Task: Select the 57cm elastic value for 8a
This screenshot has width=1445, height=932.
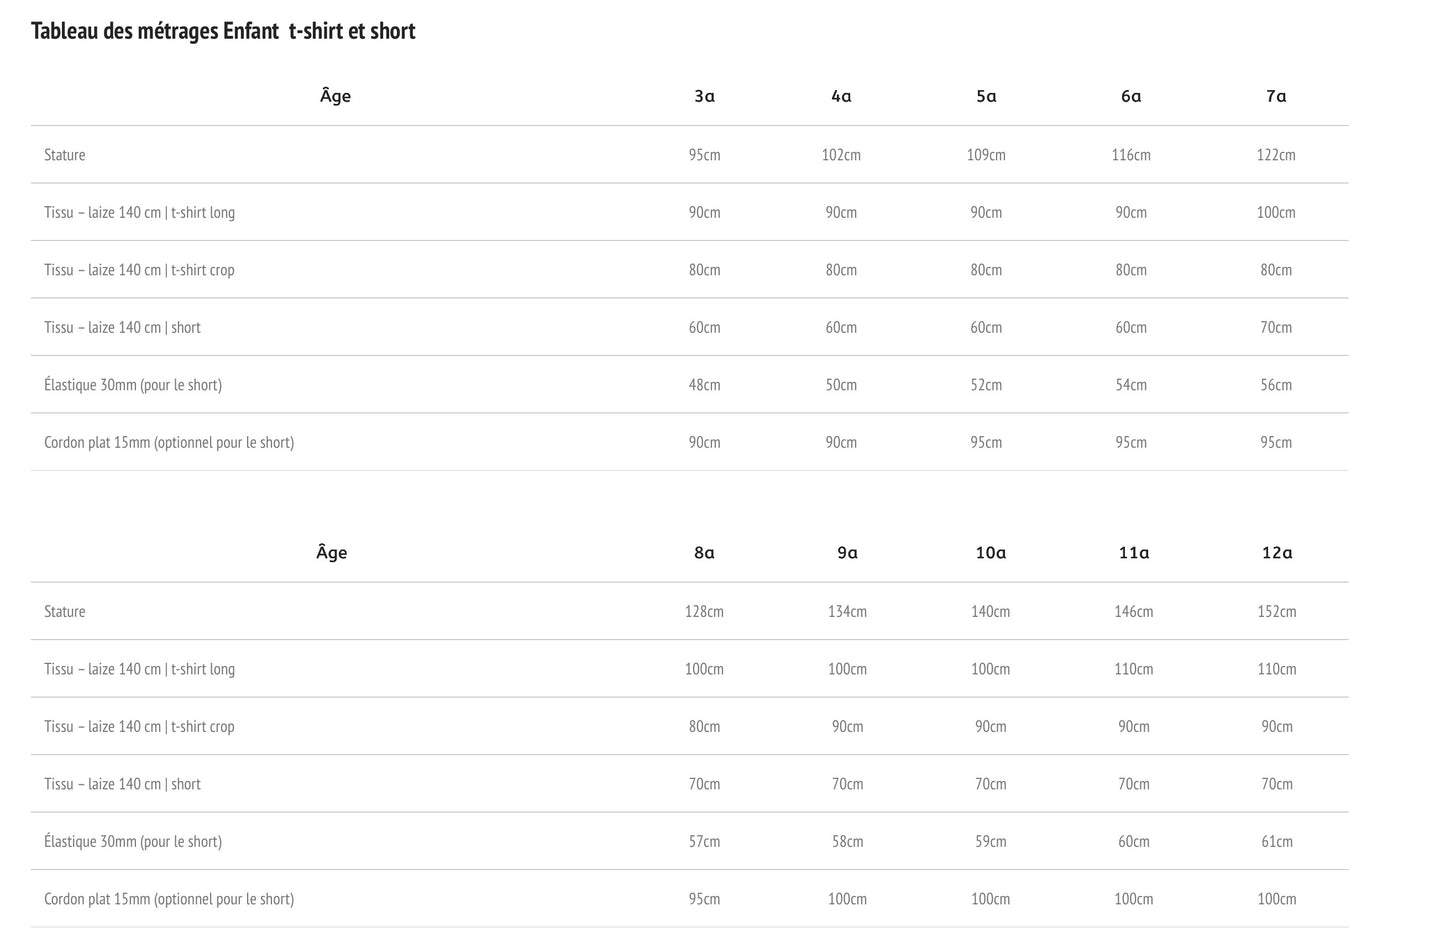Action: click(x=704, y=841)
